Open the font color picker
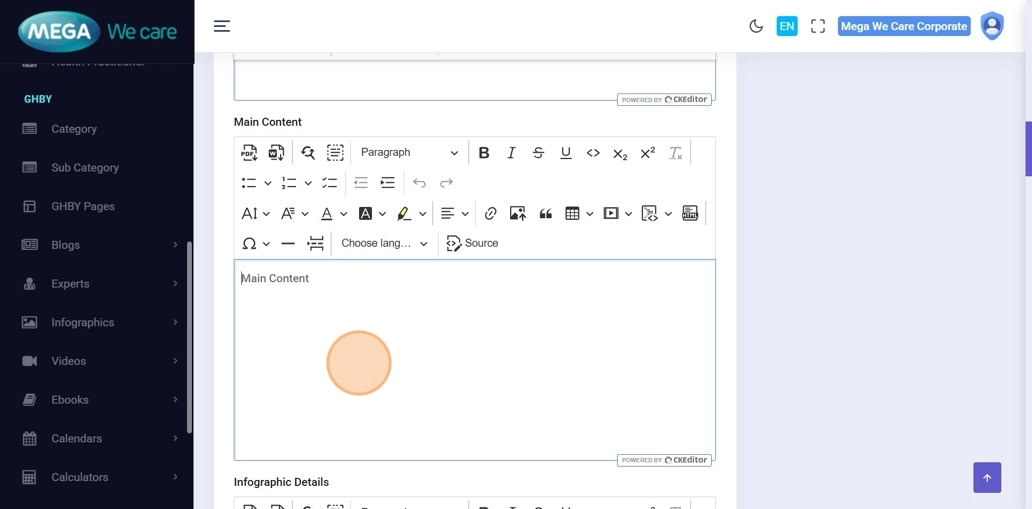This screenshot has height=509, width=1032. pyautogui.click(x=327, y=214)
